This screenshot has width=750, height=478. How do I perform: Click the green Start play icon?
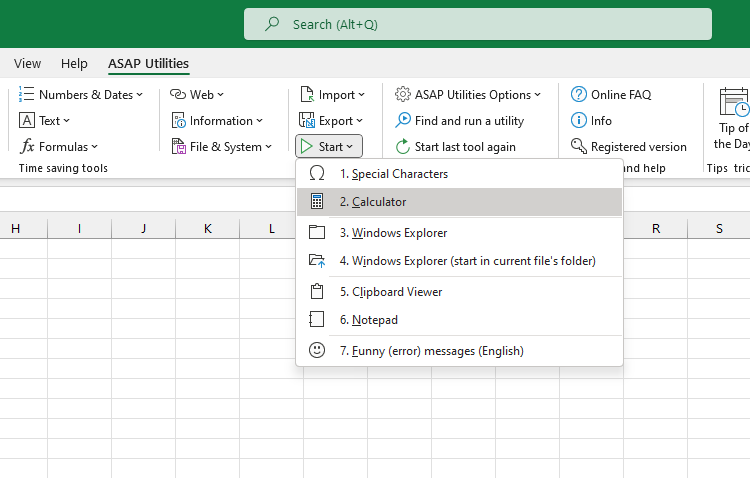pos(307,146)
